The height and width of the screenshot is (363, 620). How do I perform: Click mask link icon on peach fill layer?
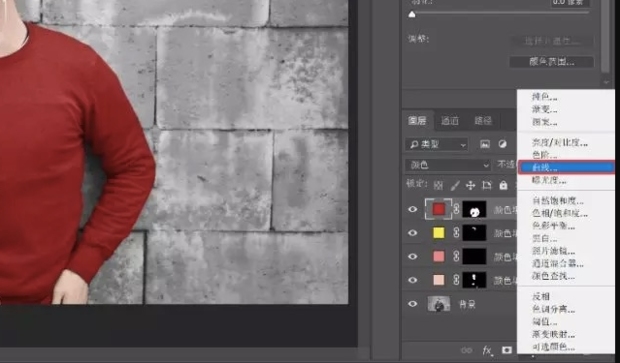(456, 280)
